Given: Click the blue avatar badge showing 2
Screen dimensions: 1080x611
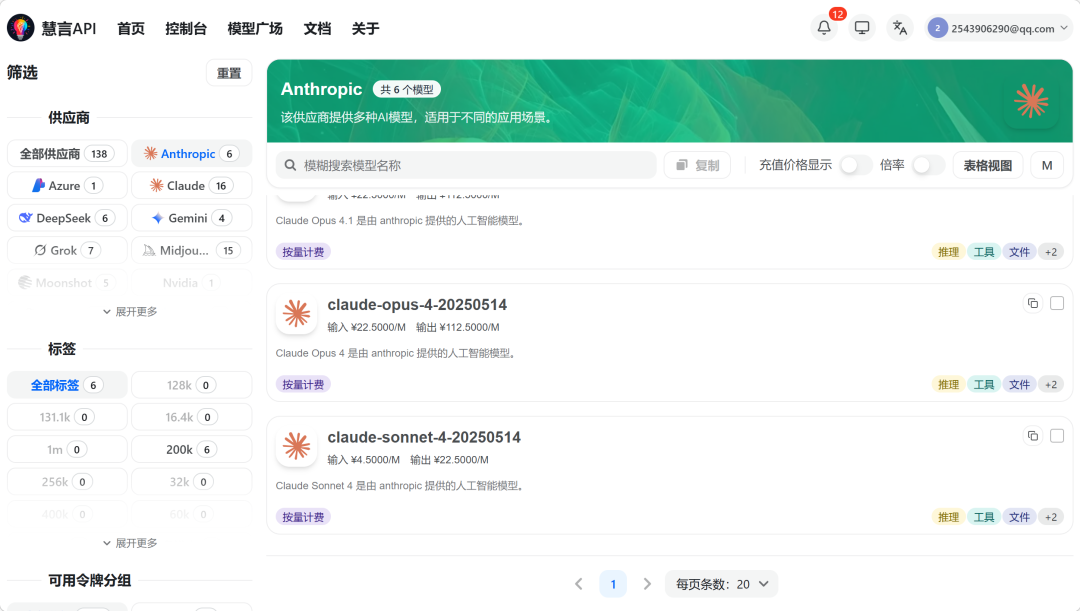Looking at the screenshot, I should click(x=936, y=27).
